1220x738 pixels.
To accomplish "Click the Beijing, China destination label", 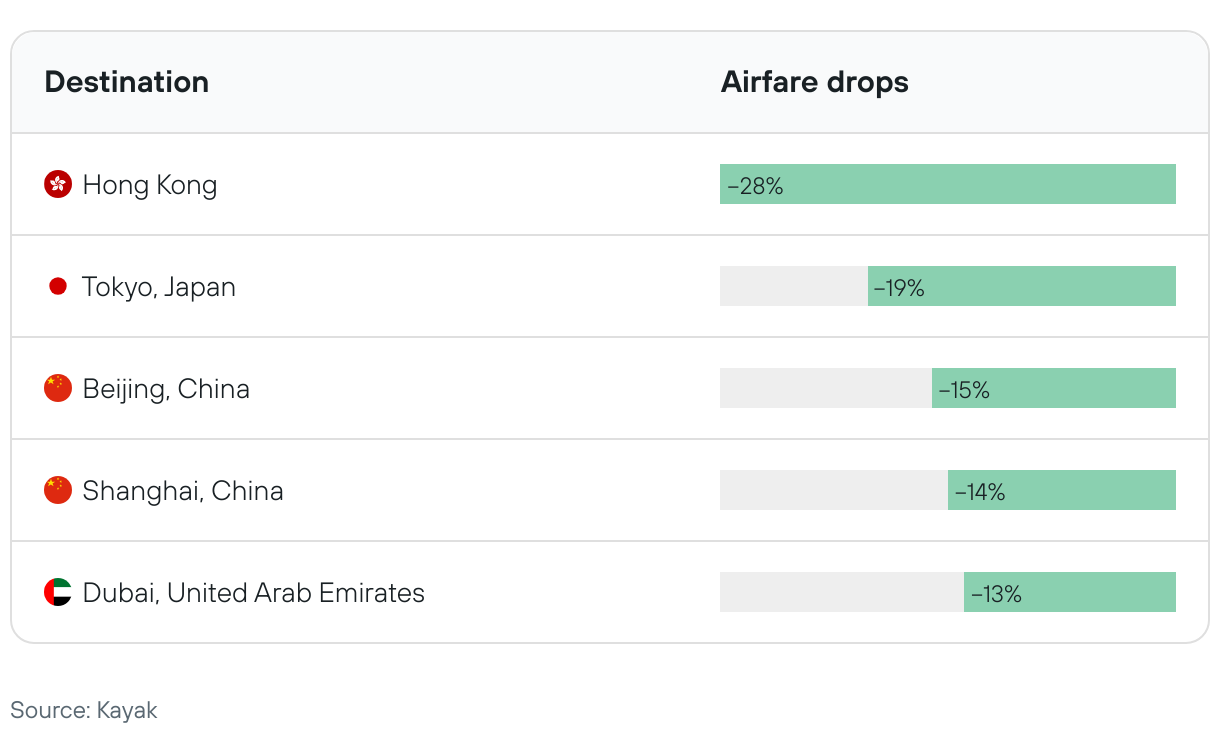I will (x=166, y=389).
